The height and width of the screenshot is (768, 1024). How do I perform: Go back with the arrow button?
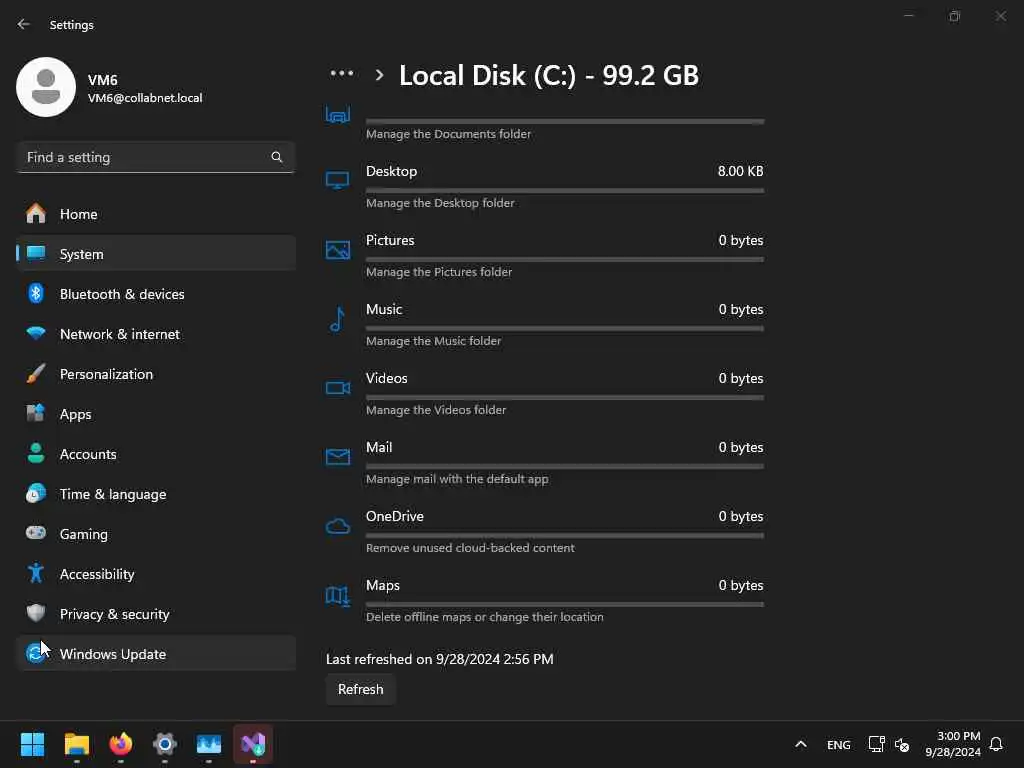tap(24, 24)
